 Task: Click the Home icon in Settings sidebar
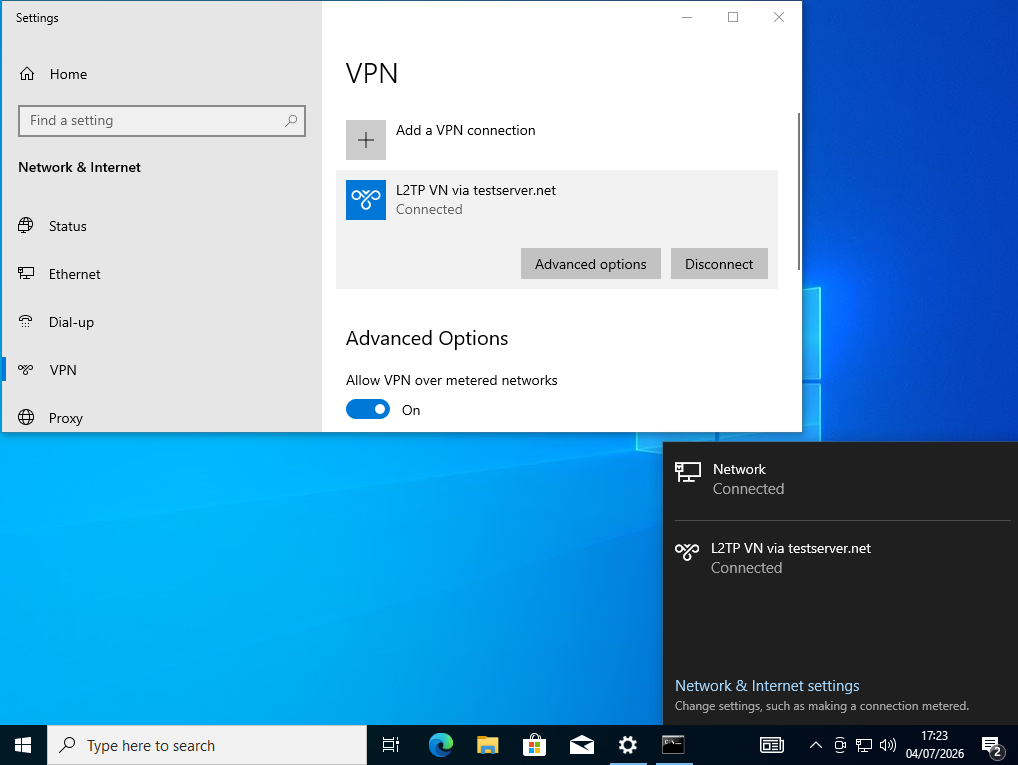coord(27,74)
